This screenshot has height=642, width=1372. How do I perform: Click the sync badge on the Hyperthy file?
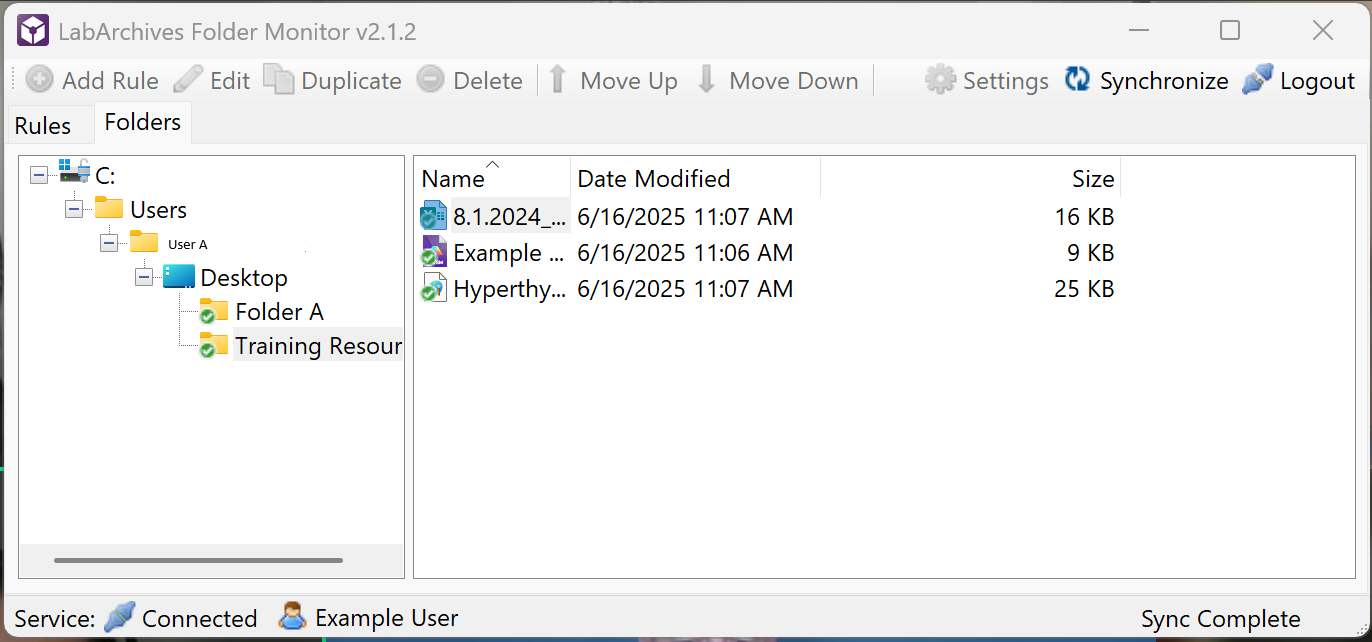tap(427, 293)
